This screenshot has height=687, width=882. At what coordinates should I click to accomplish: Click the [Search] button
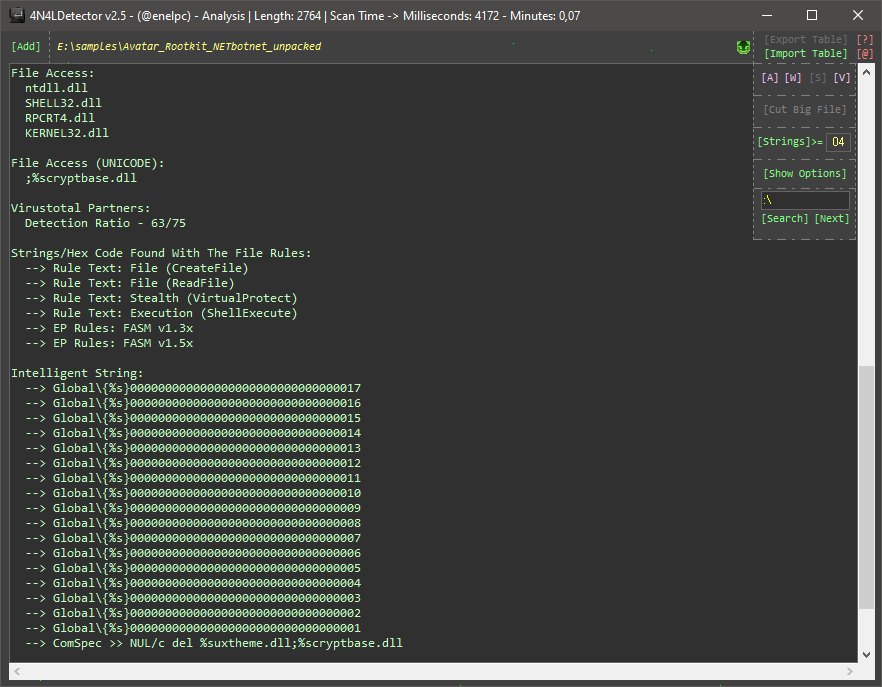pos(785,218)
